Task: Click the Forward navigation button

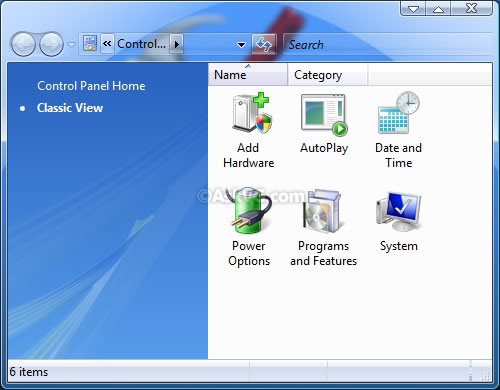Action: pyautogui.click(x=52, y=44)
